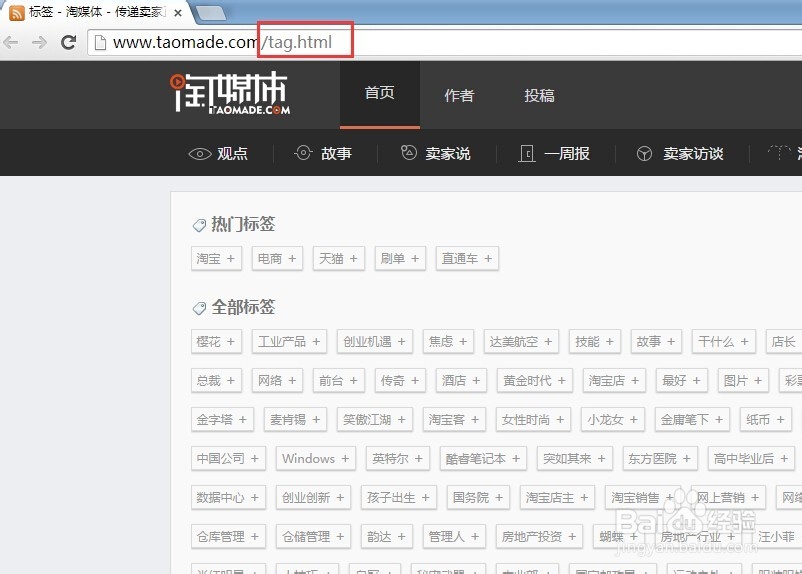Select the hot tag 天猫
Screen dimensions: 802x574
pyautogui.click(x=339, y=258)
